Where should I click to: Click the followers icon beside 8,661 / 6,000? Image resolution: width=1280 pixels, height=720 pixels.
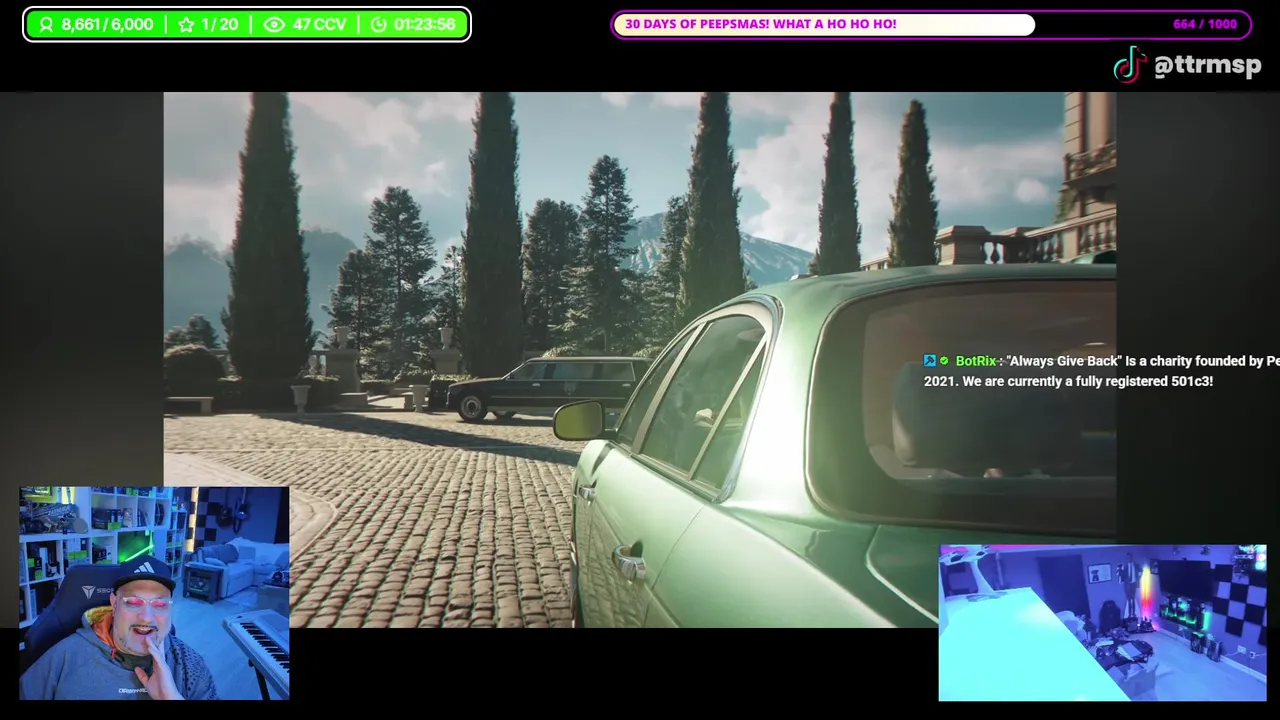click(x=44, y=25)
